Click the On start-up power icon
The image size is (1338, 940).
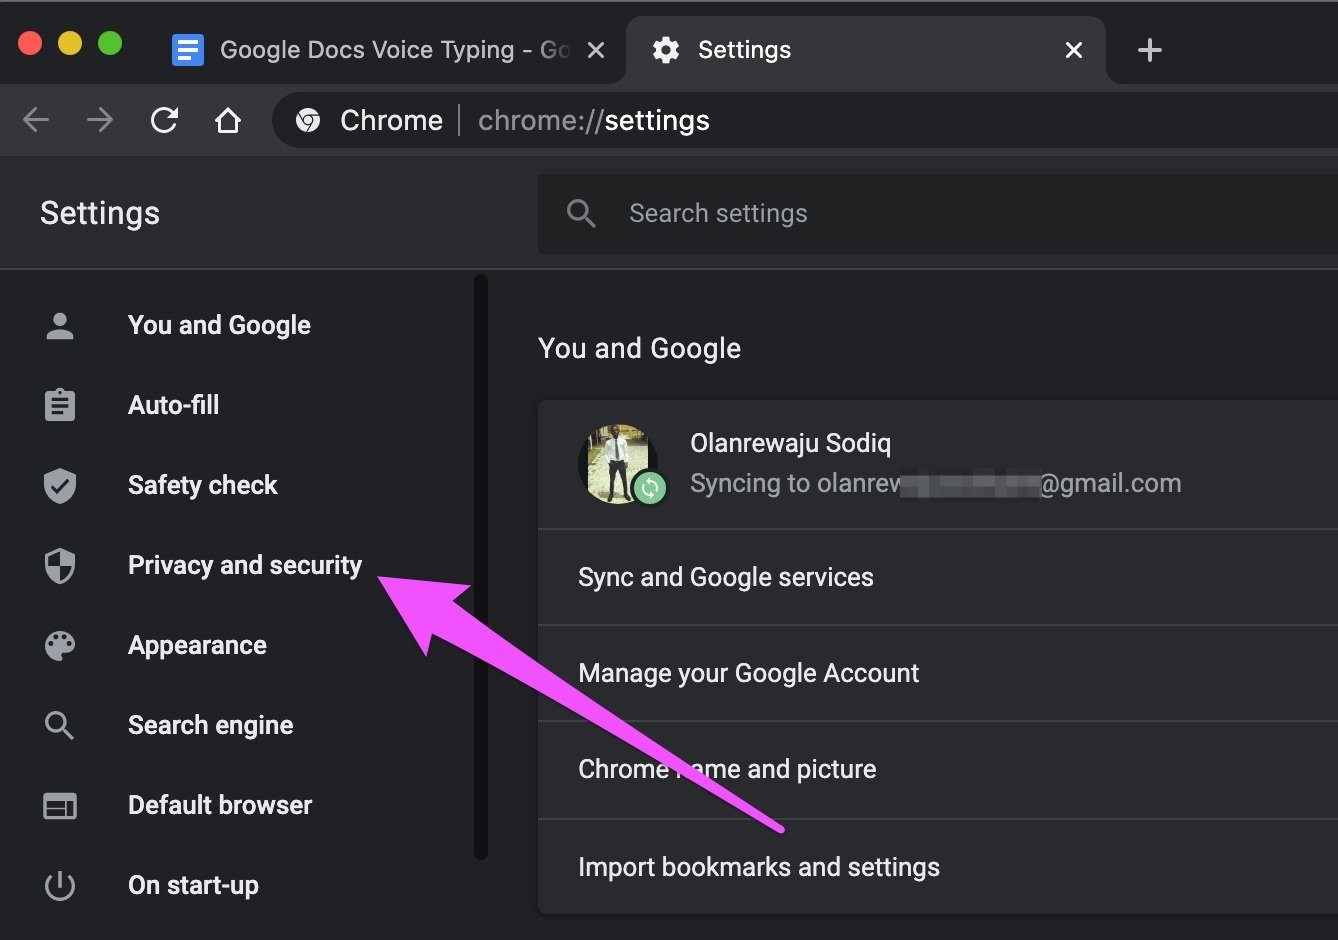(x=60, y=885)
